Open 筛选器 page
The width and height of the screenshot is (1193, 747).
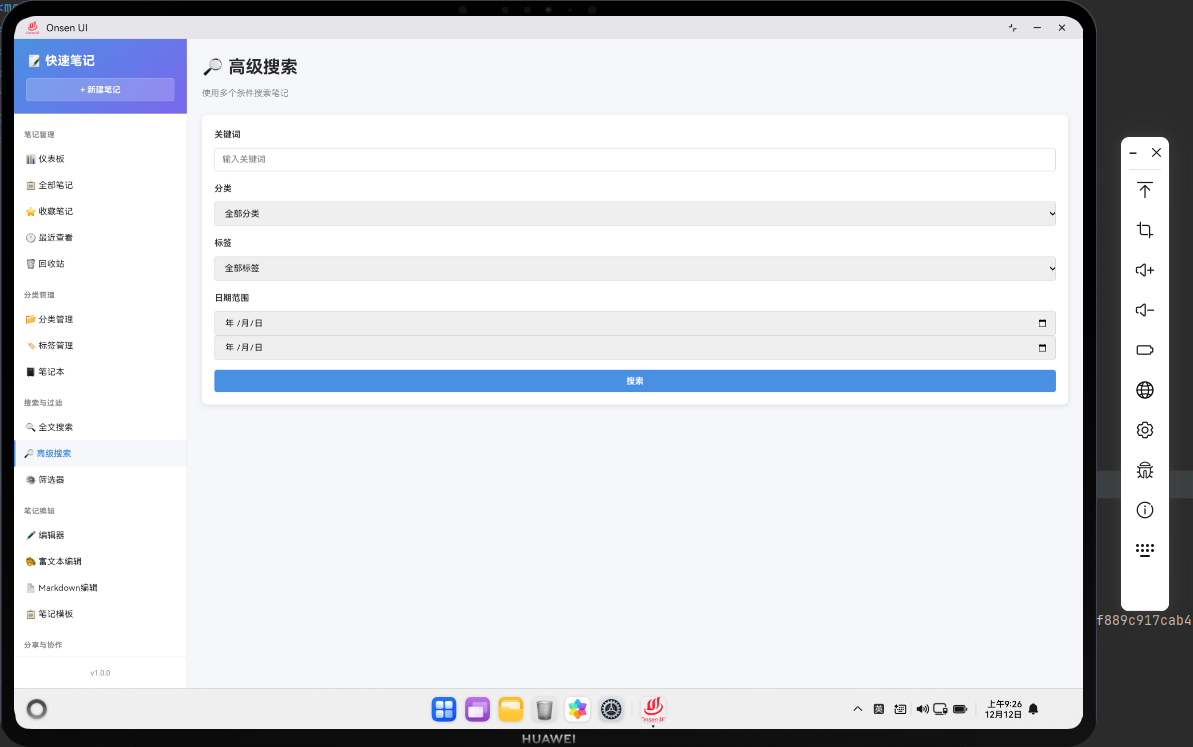coord(100,480)
